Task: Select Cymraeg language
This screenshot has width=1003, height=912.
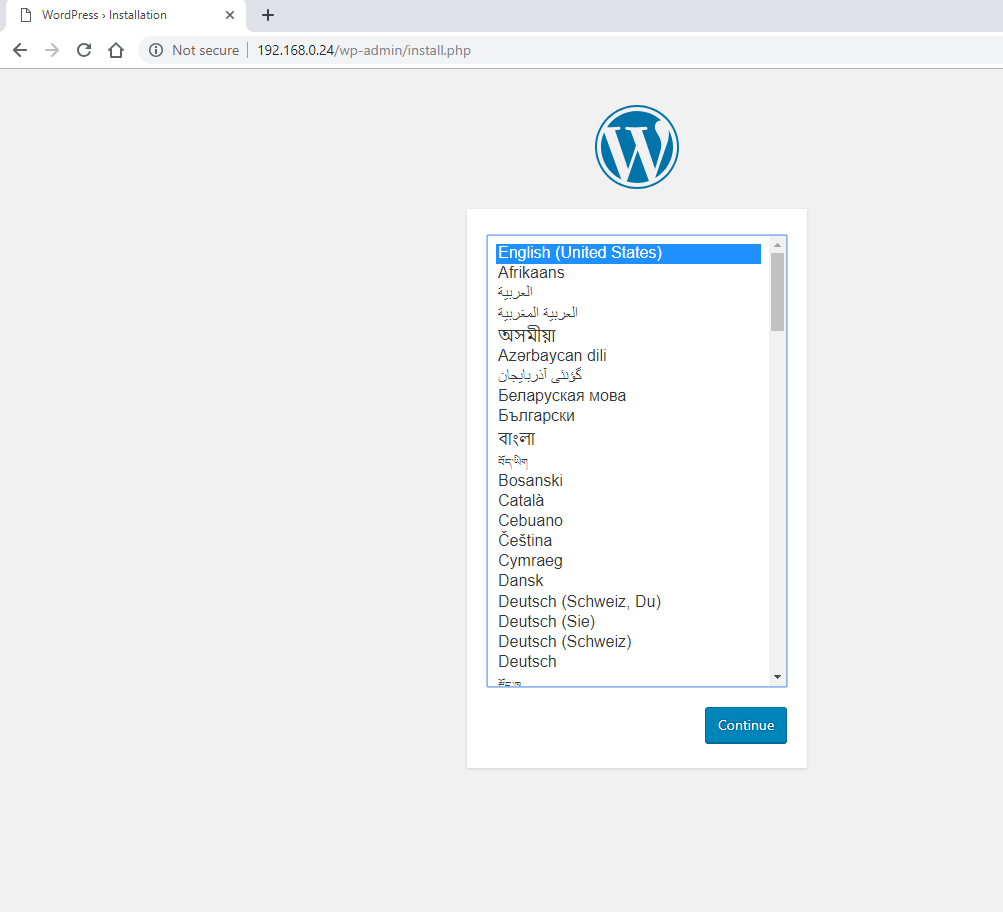Action: tap(628, 561)
